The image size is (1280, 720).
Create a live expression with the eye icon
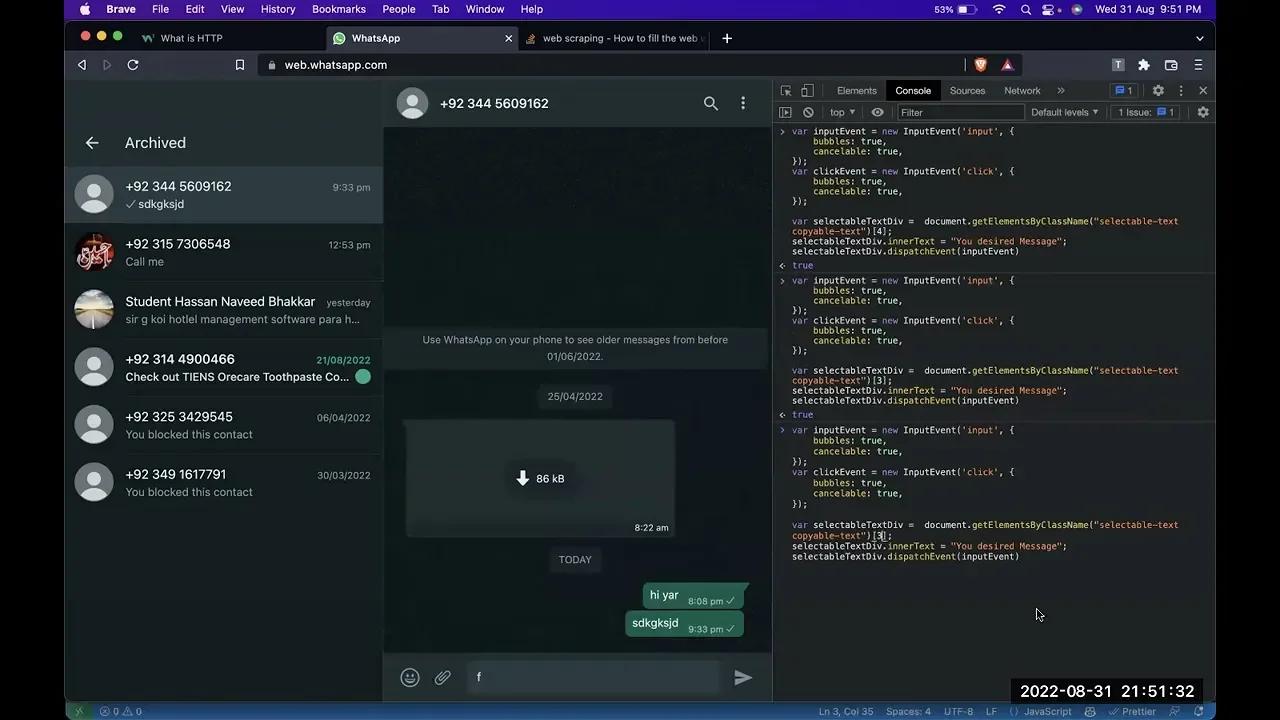pos(877,112)
